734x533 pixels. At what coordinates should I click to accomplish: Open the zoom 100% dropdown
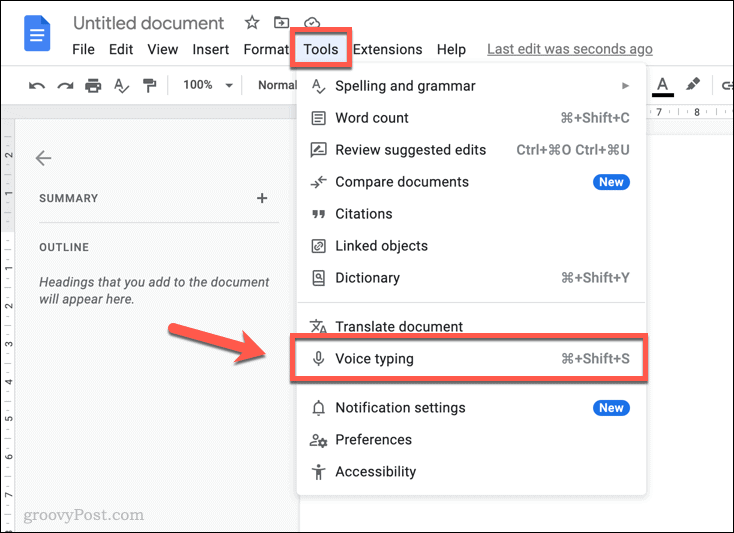point(208,85)
